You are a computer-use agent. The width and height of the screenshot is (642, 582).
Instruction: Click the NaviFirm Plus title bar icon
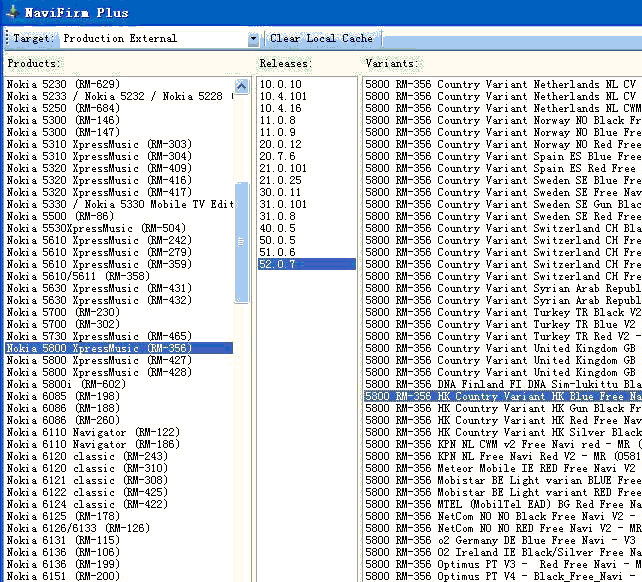pos(12,12)
